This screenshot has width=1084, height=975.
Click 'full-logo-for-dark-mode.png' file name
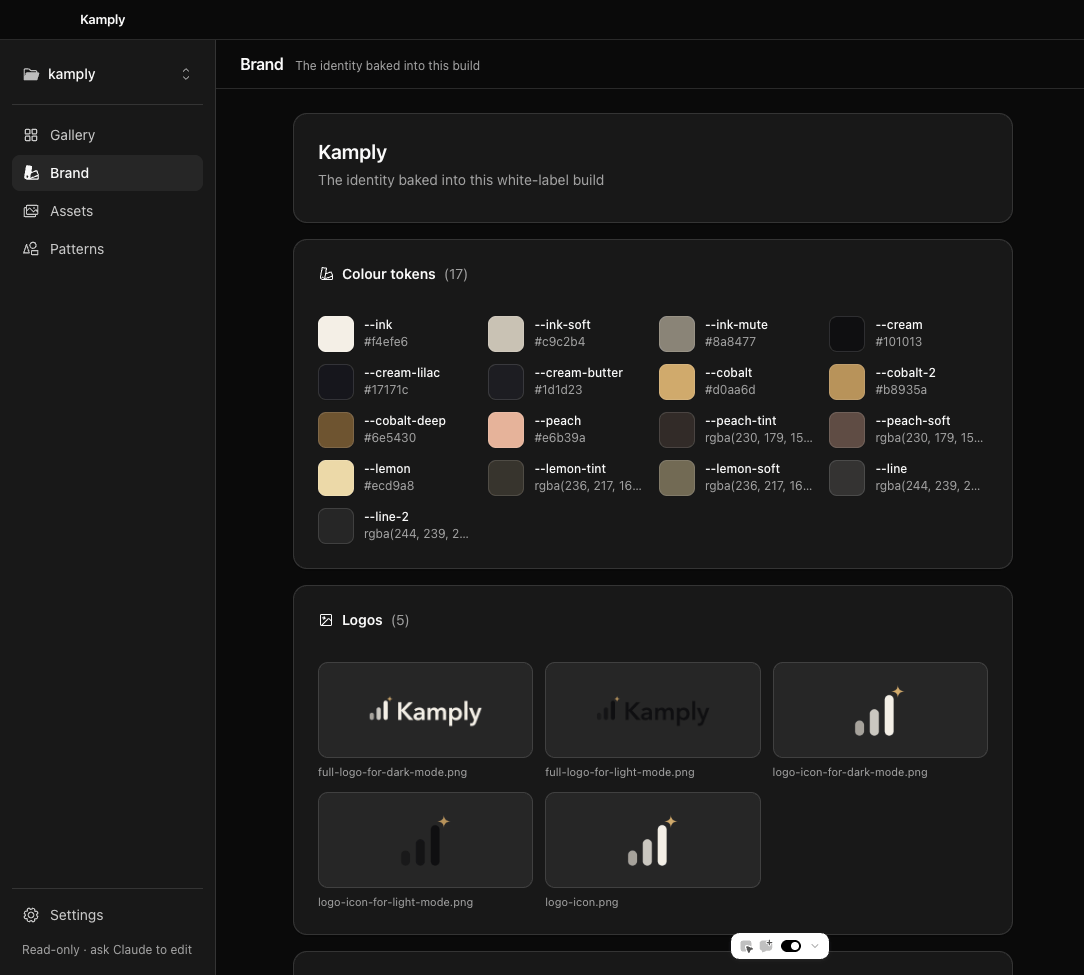(392, 772)
